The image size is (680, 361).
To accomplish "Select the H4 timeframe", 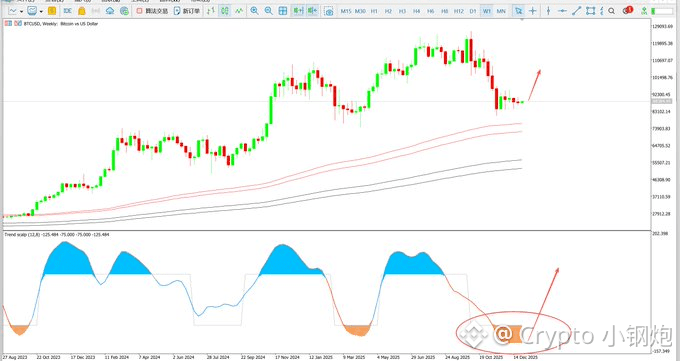I will (416, 11).
